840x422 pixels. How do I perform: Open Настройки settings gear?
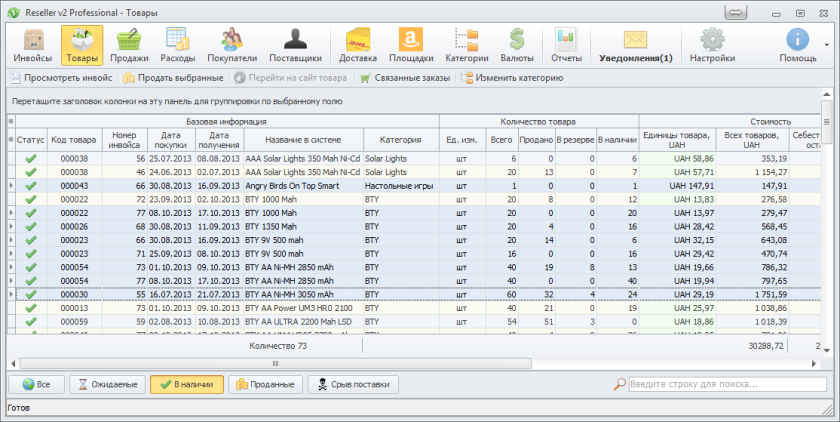click(711, 44)
